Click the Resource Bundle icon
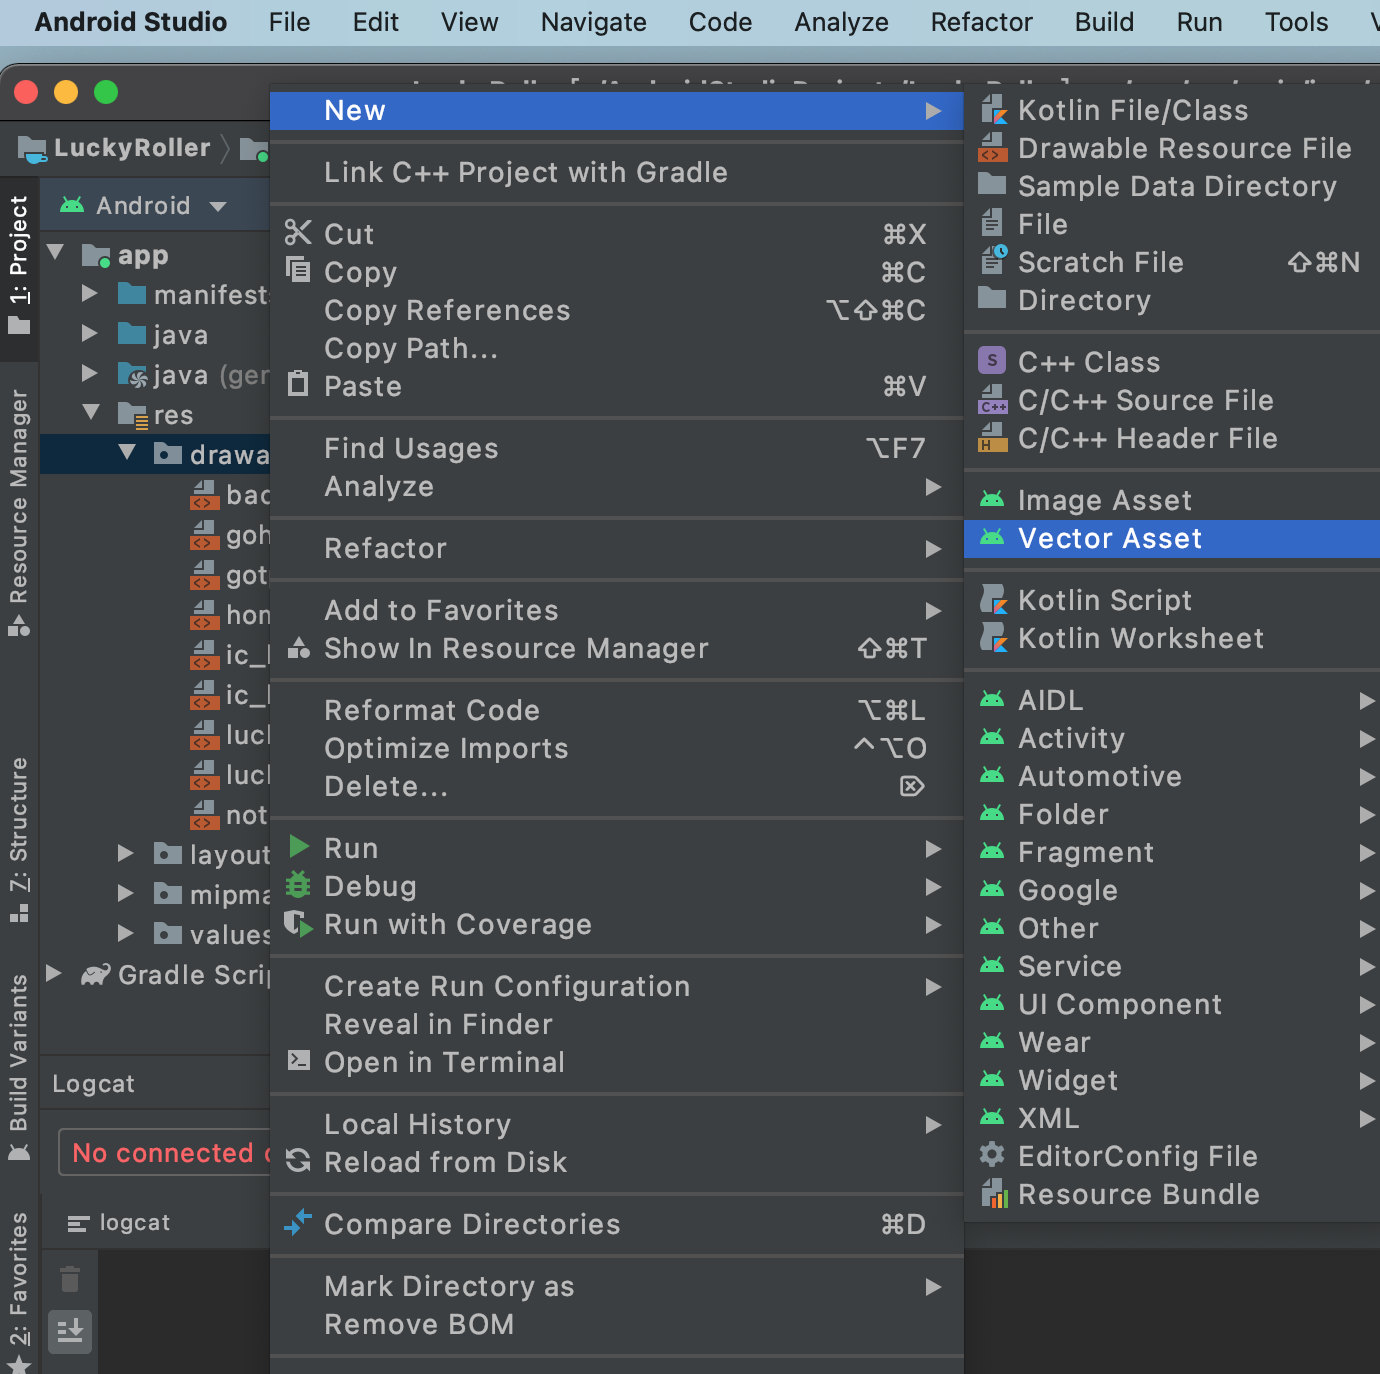Screen dimensions: 1380x1374 tap(993, 1193)
